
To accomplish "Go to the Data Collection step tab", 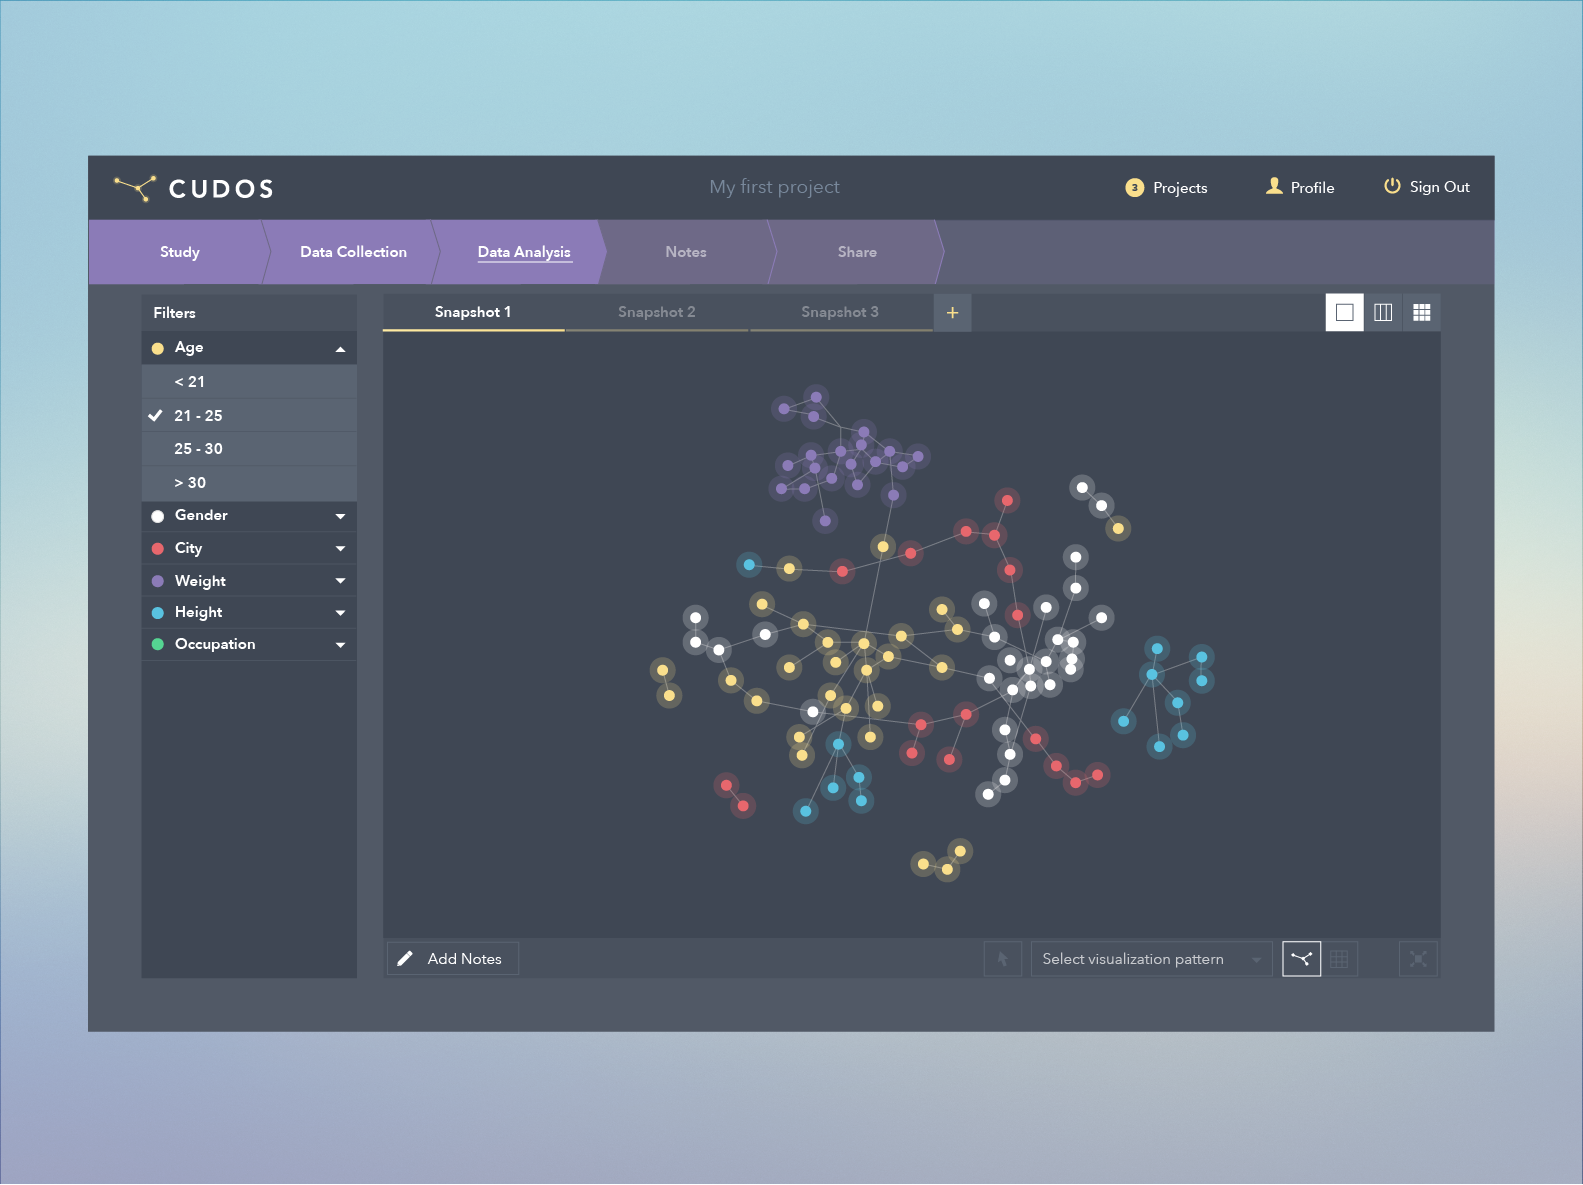I will [x=353, y=252].
